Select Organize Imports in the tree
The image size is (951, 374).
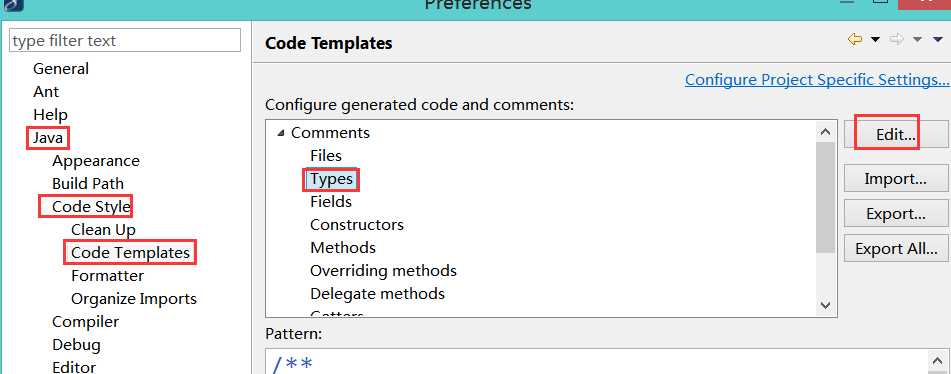(x=134, y=299)
